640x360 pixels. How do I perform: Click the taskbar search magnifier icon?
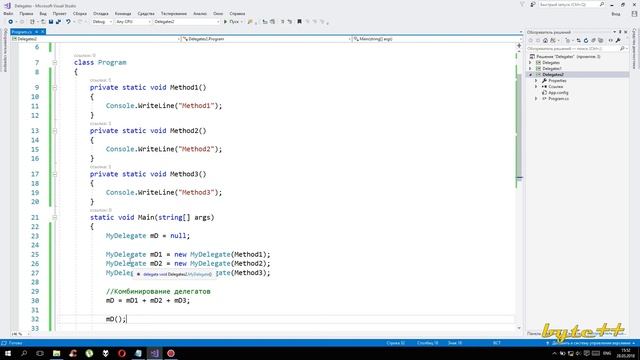(x=24, y=353)
